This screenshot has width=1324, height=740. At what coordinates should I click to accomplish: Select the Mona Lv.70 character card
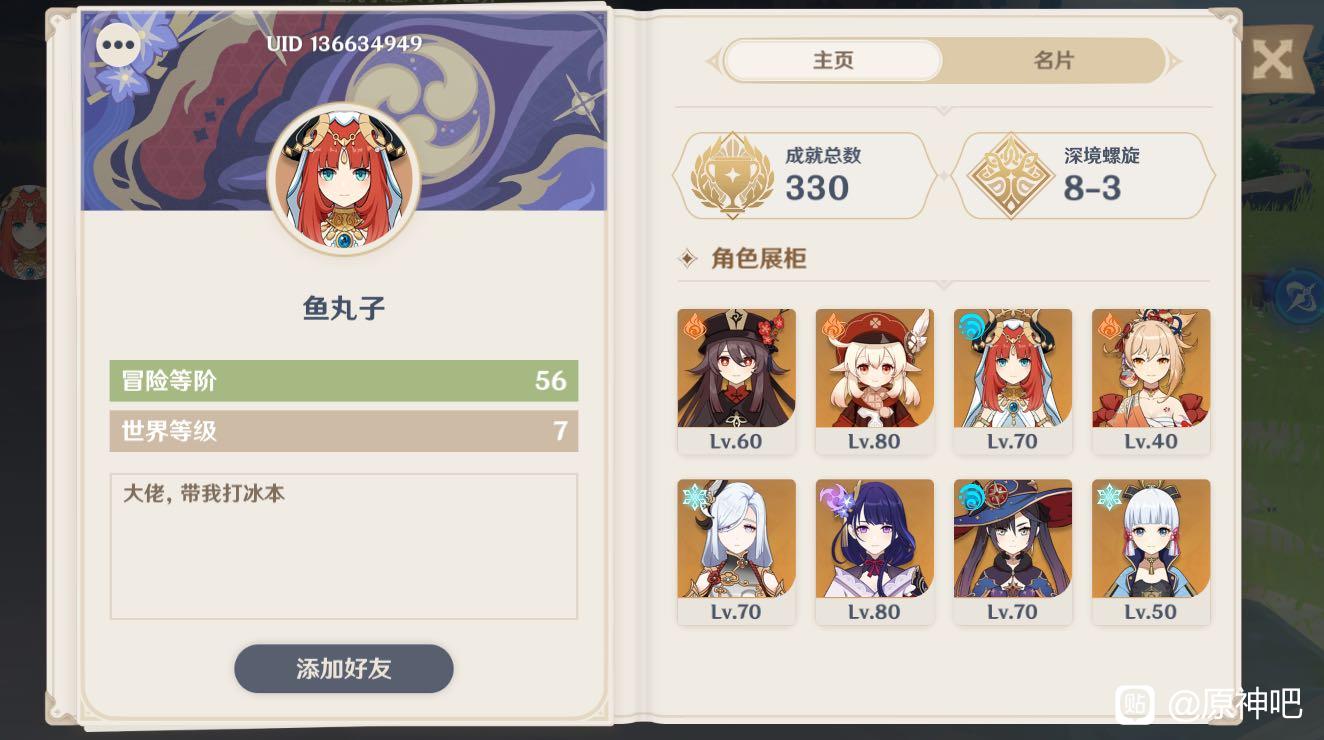[x=1012, y=552]
